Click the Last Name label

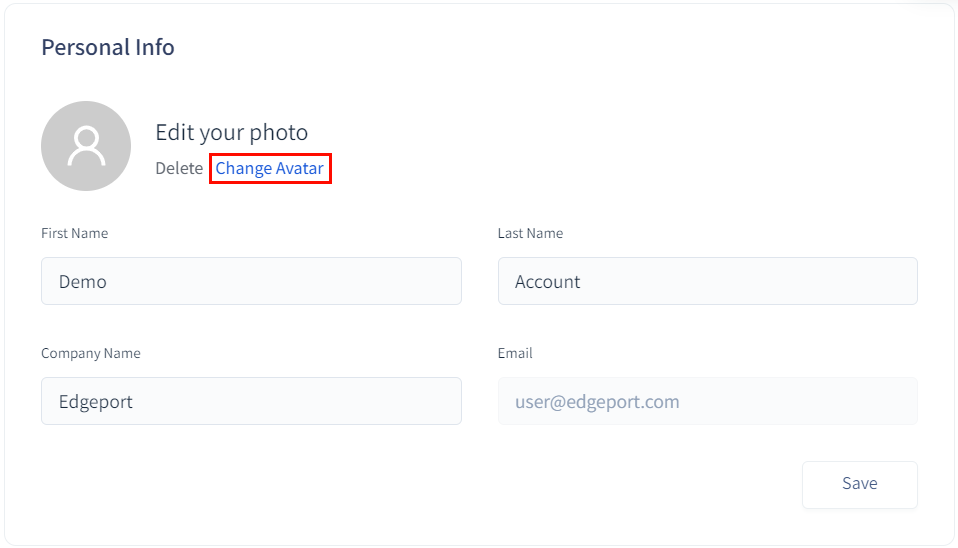(x=530, y=233)
